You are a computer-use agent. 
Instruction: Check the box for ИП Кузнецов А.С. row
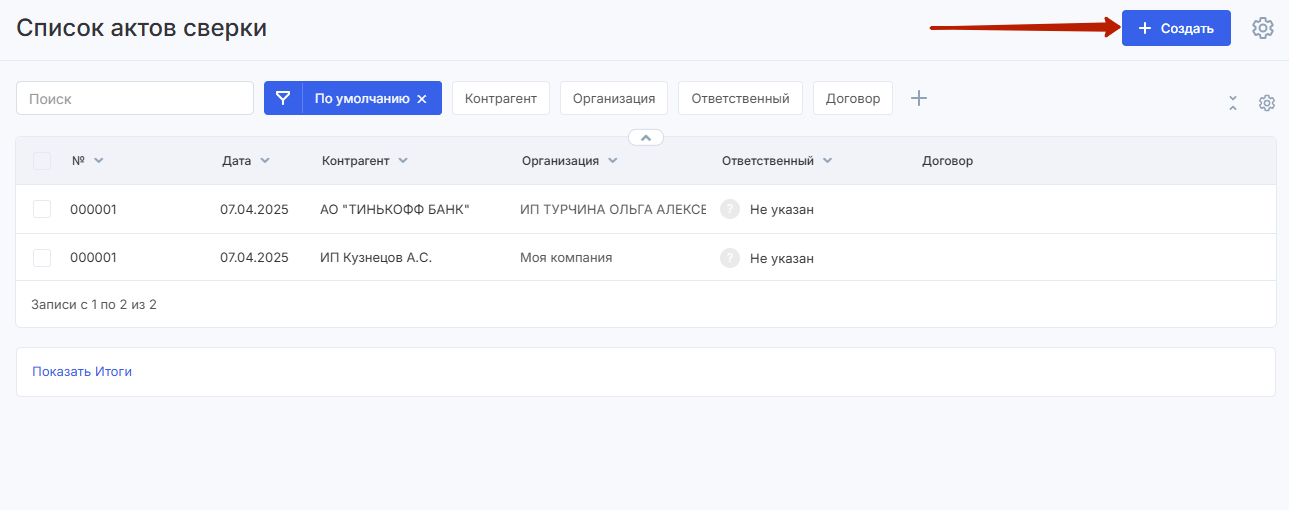click(42, 258)
